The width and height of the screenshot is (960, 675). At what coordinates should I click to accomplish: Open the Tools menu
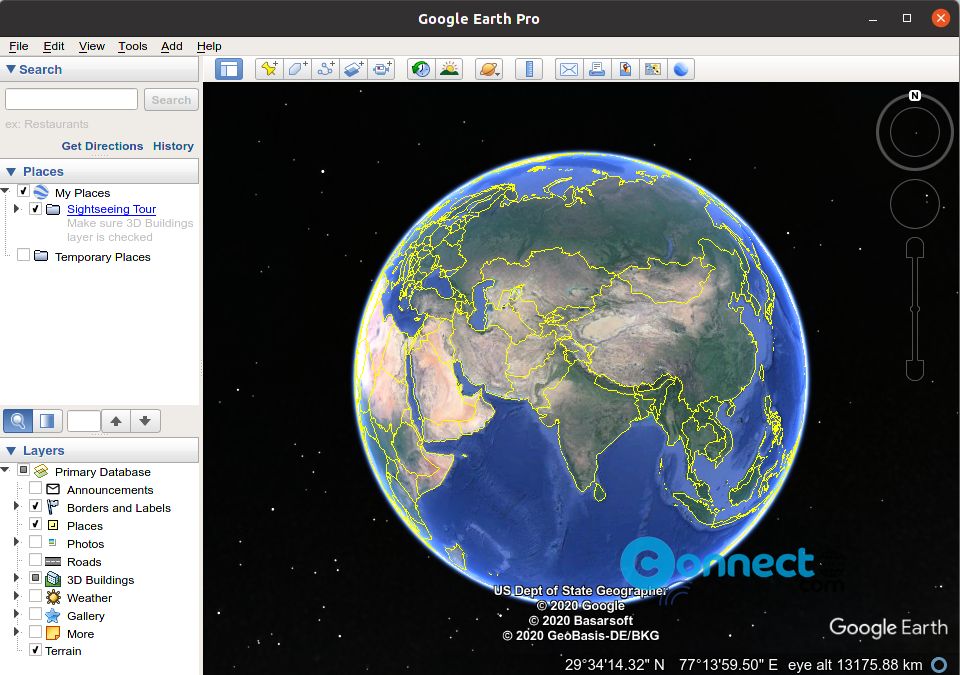coord(132,46)
